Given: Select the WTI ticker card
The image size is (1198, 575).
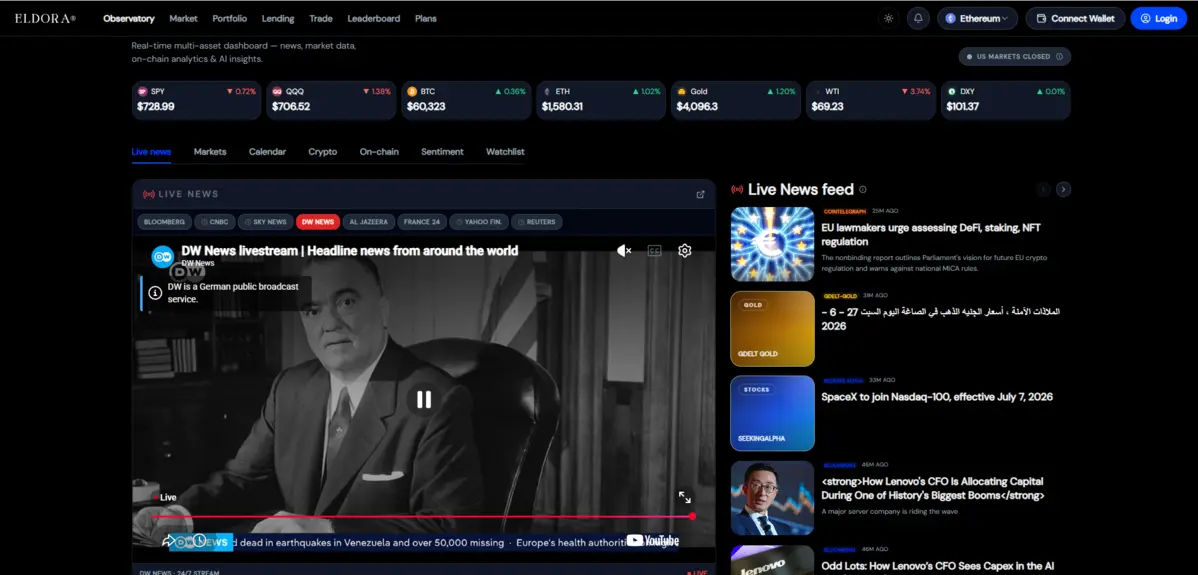Looking at the screenshot, I should pyautogui.click(x=871, y=100).
